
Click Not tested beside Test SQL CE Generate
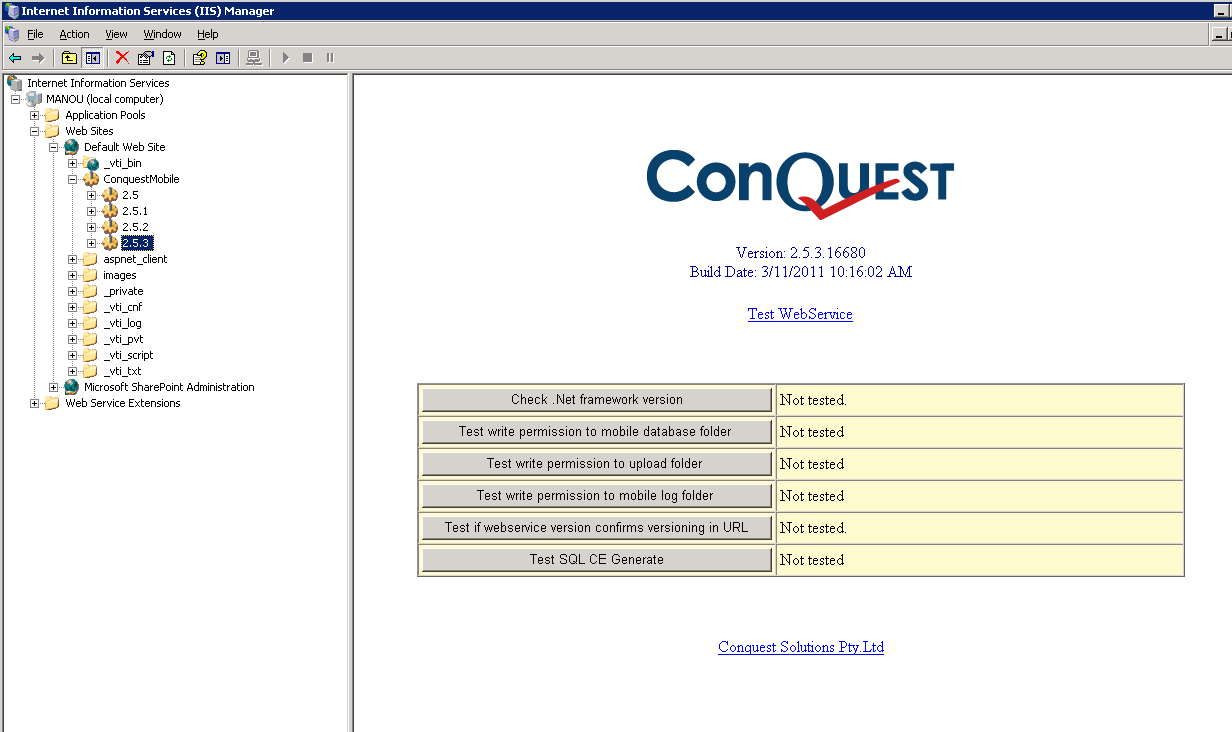pyautogui.click(x=812, y=560)
